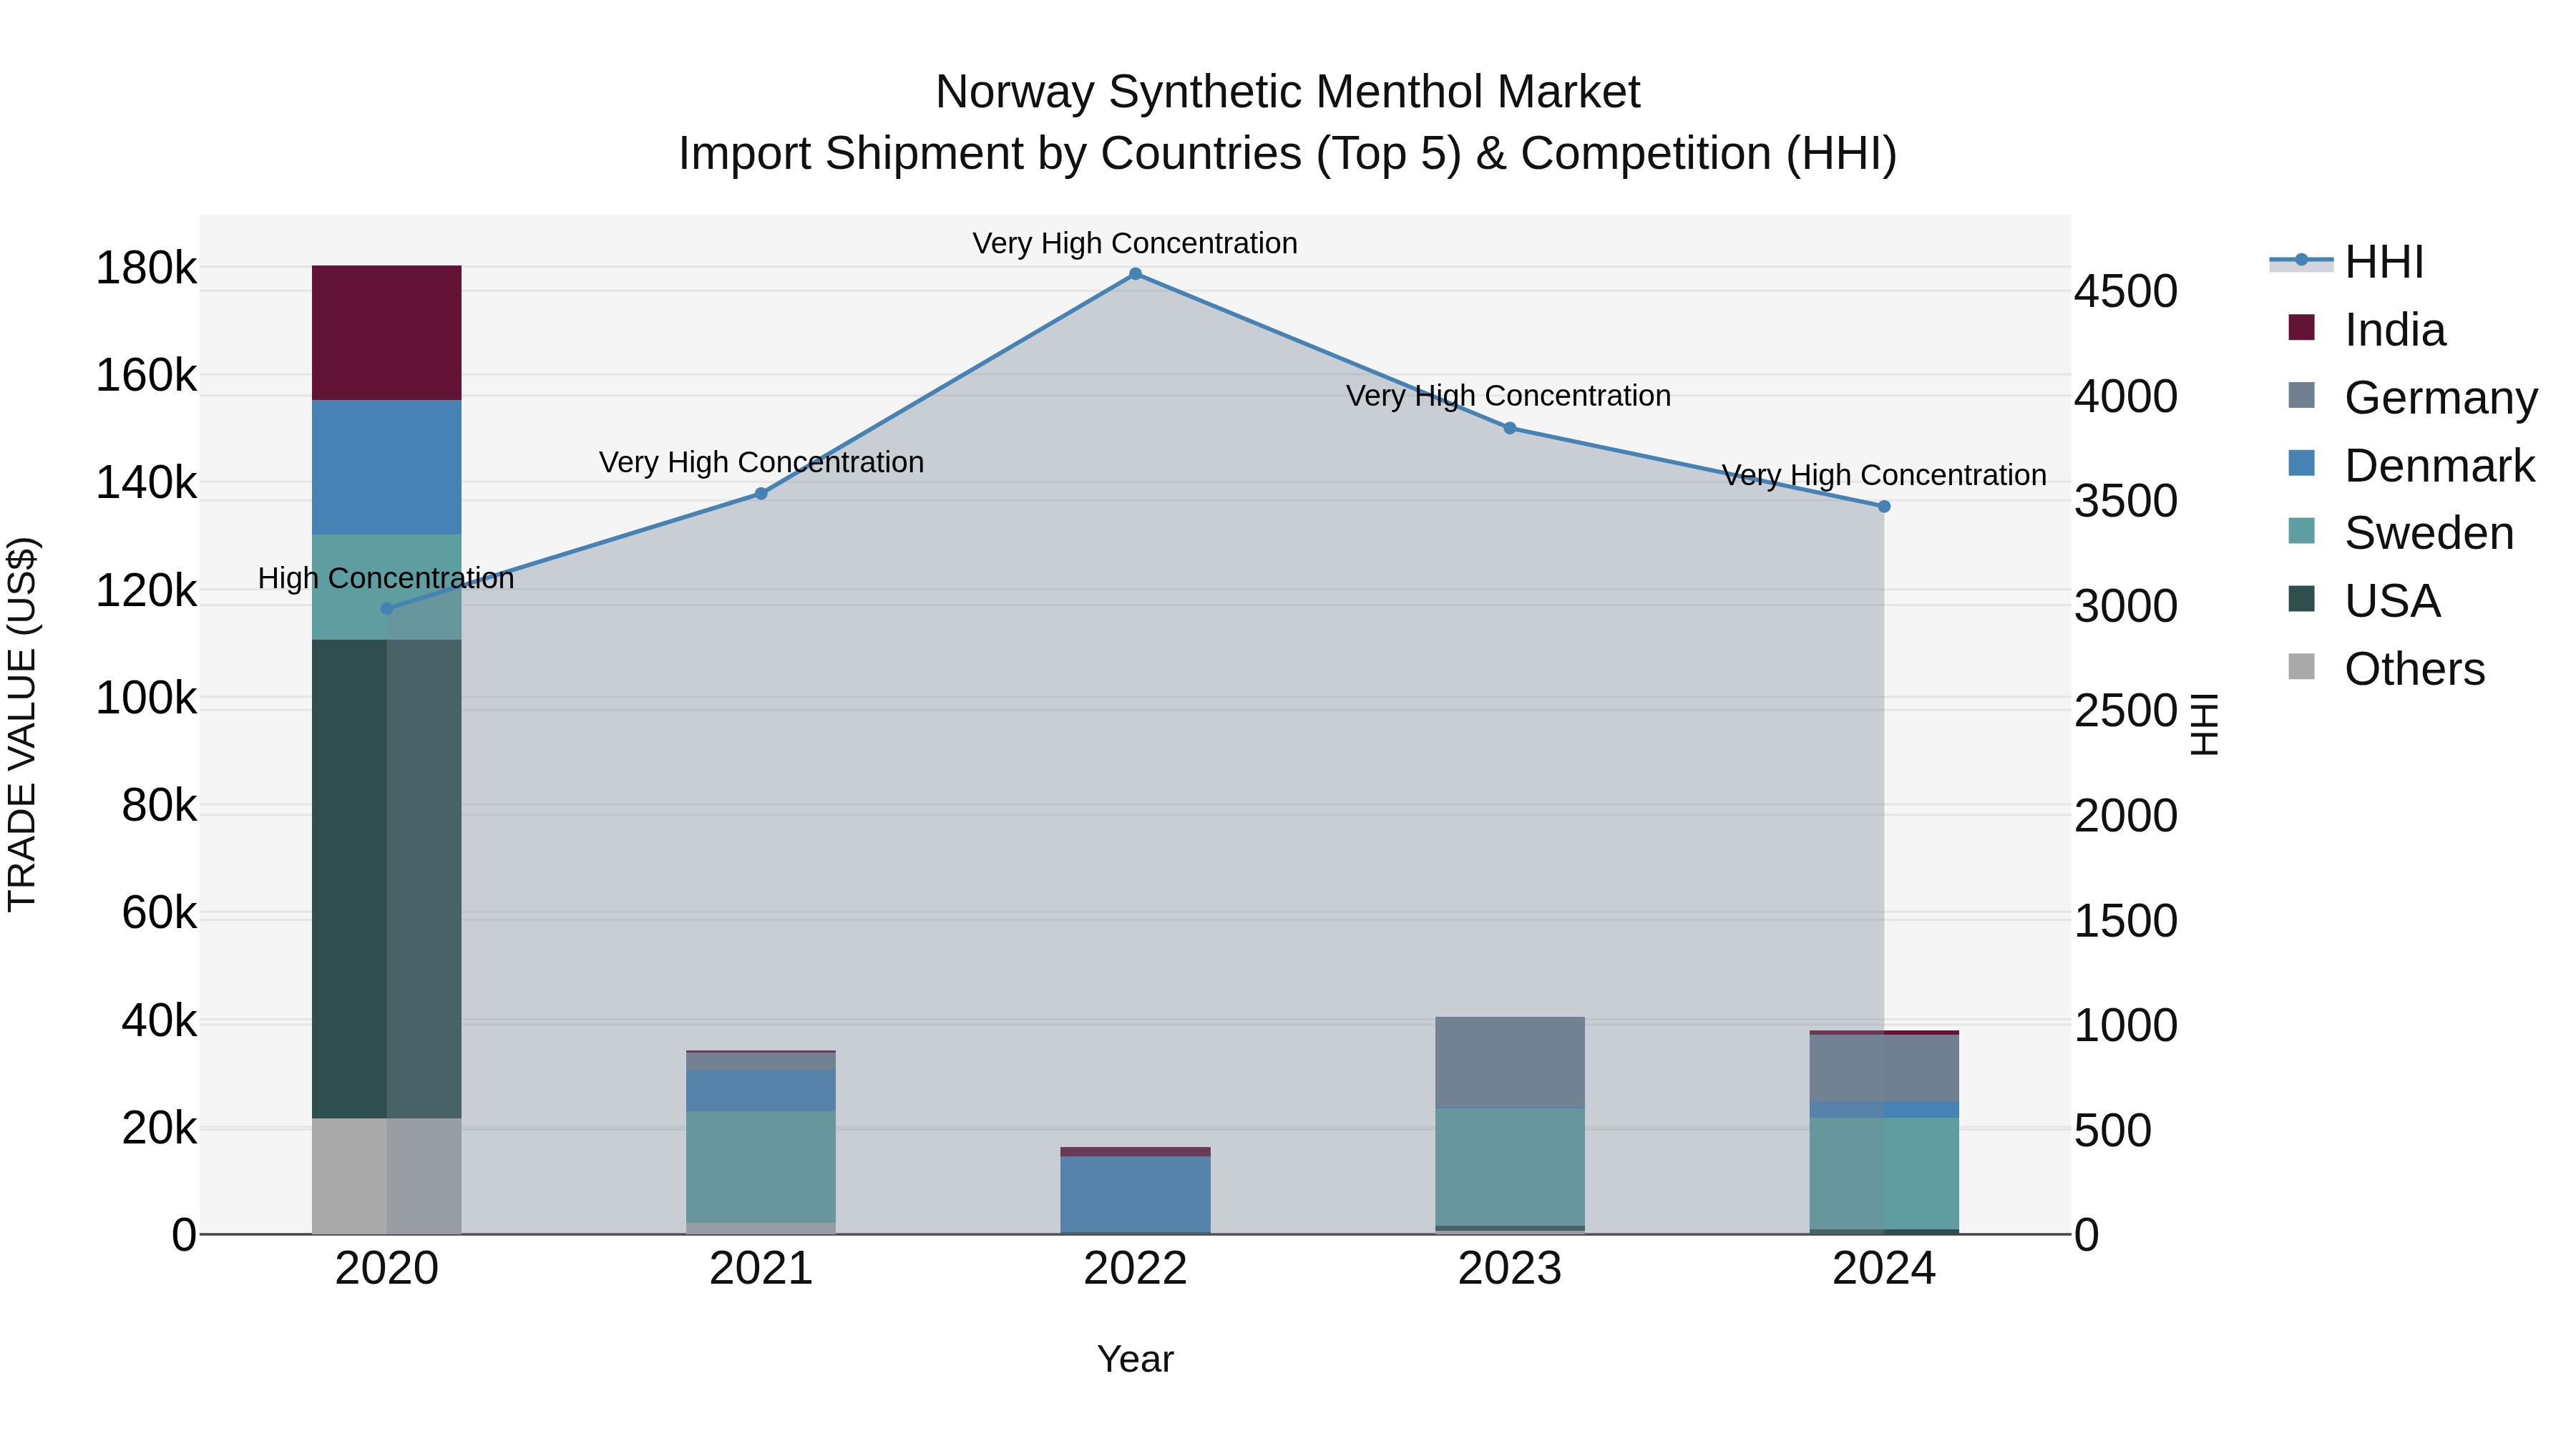Click the 2024 HHI data point marker
The width and height of the screenshot is (2576, 1449).
pyautogui.click(x=1884, y=506)
